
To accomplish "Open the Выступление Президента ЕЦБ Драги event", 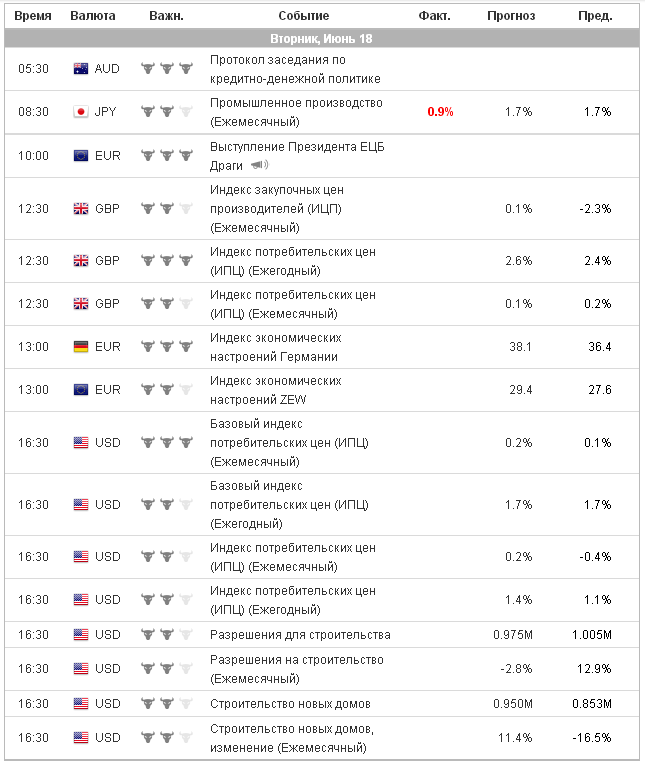I will (284, 147).
